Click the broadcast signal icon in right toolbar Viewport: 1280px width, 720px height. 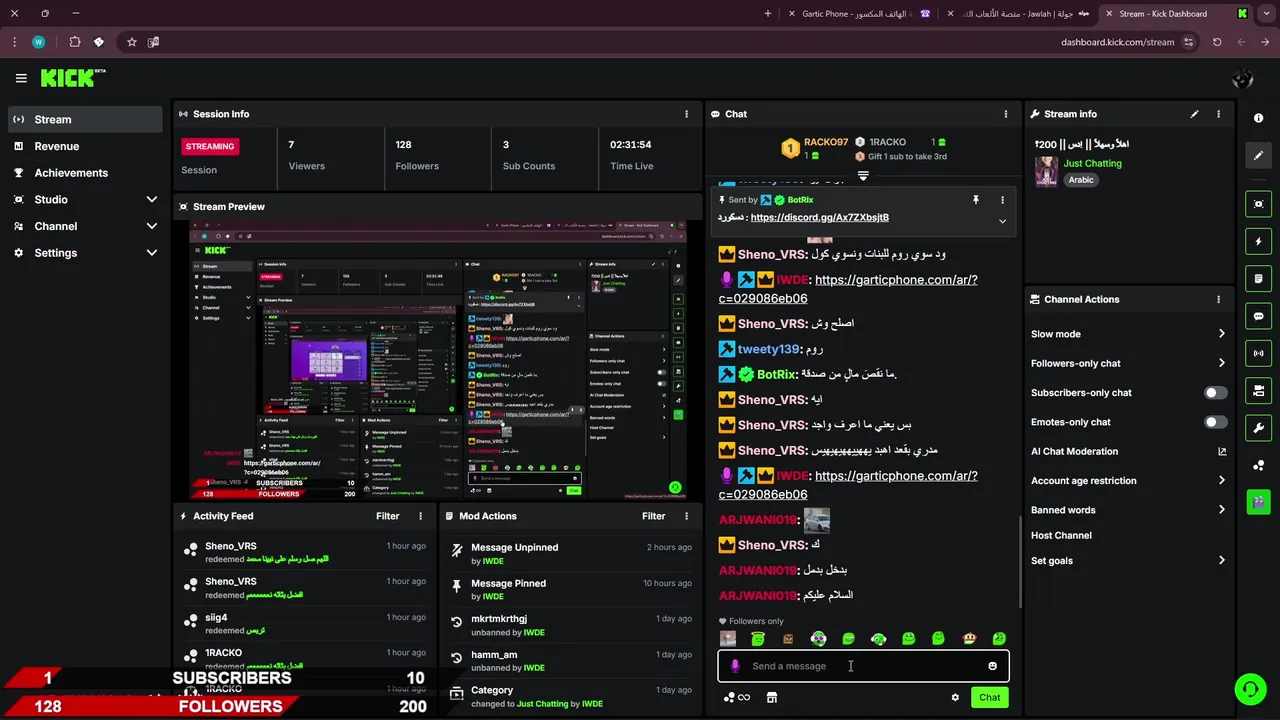[1258, 353]
